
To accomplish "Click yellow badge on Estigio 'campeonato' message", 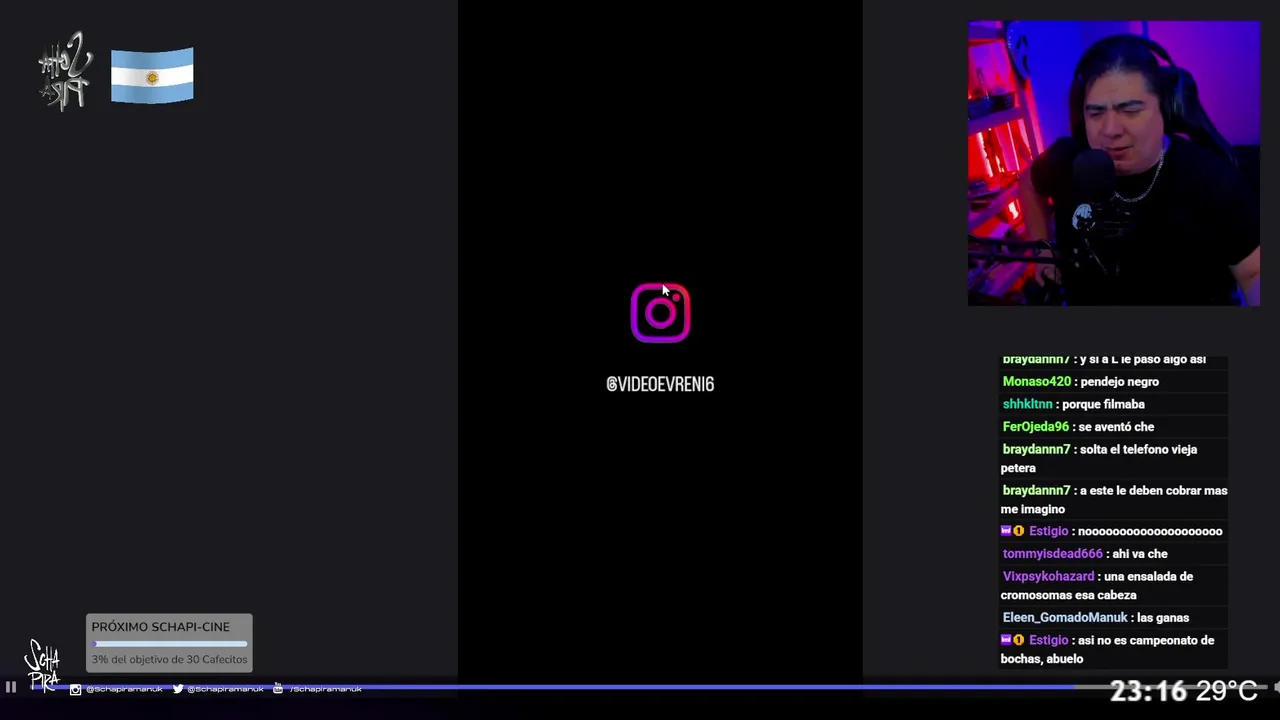I will coord(1019,640).
